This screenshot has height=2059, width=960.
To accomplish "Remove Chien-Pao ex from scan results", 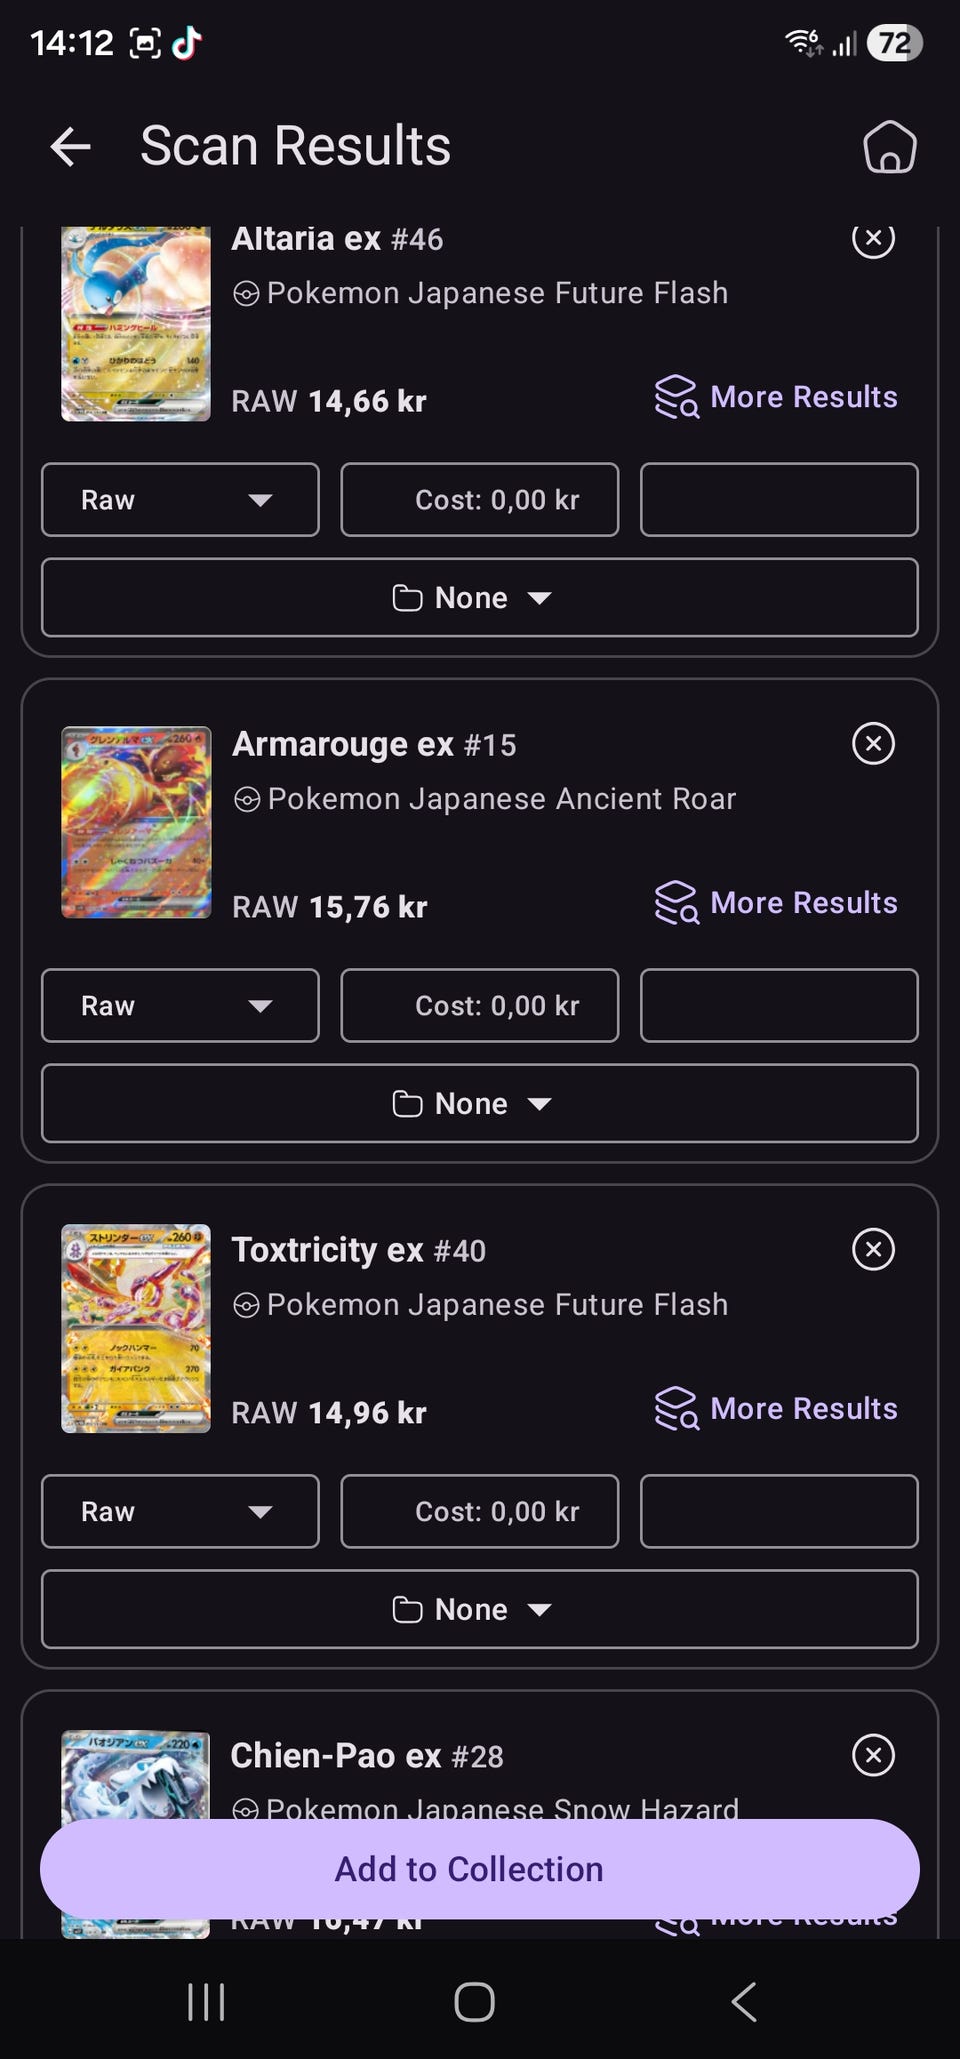I will coord(873,1755).
